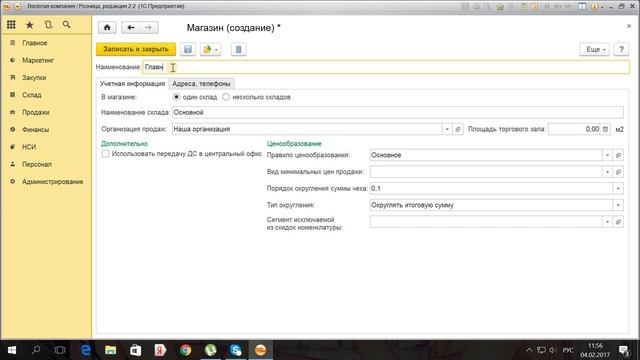This screenshot has height=360, width=640.
Task: Open Сегмент исключаемой номенклатуры item icon
Action: (618, 222)
